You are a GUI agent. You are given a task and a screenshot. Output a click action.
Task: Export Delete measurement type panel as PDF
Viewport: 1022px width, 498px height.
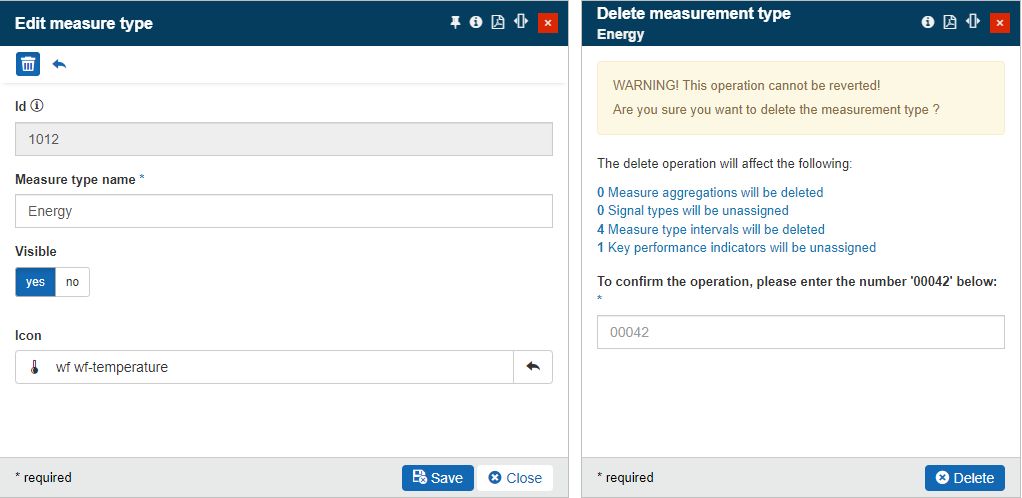[x=950, y=22]
